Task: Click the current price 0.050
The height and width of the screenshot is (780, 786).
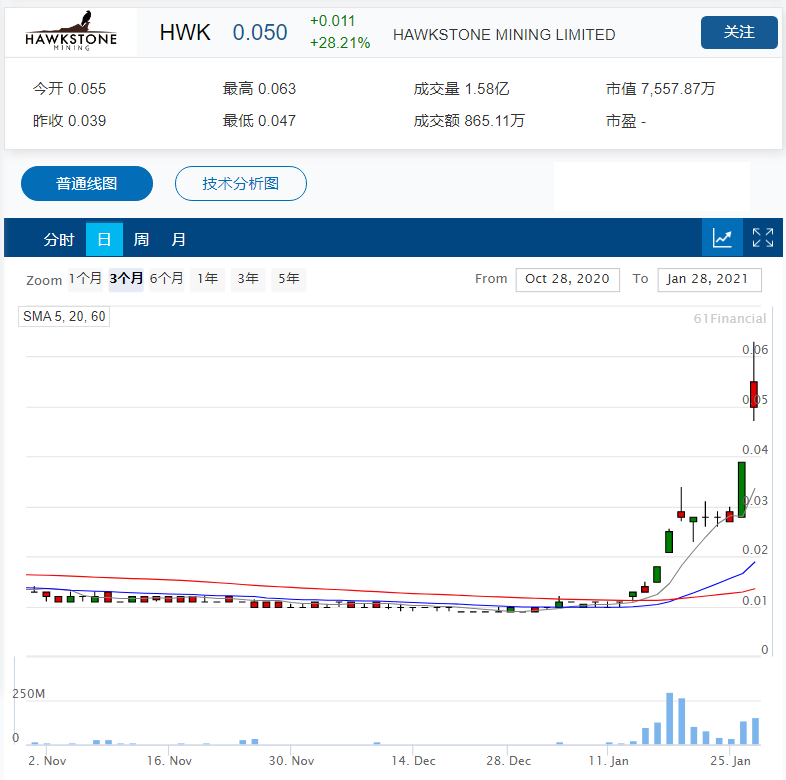Action: (x=260, y=33)
